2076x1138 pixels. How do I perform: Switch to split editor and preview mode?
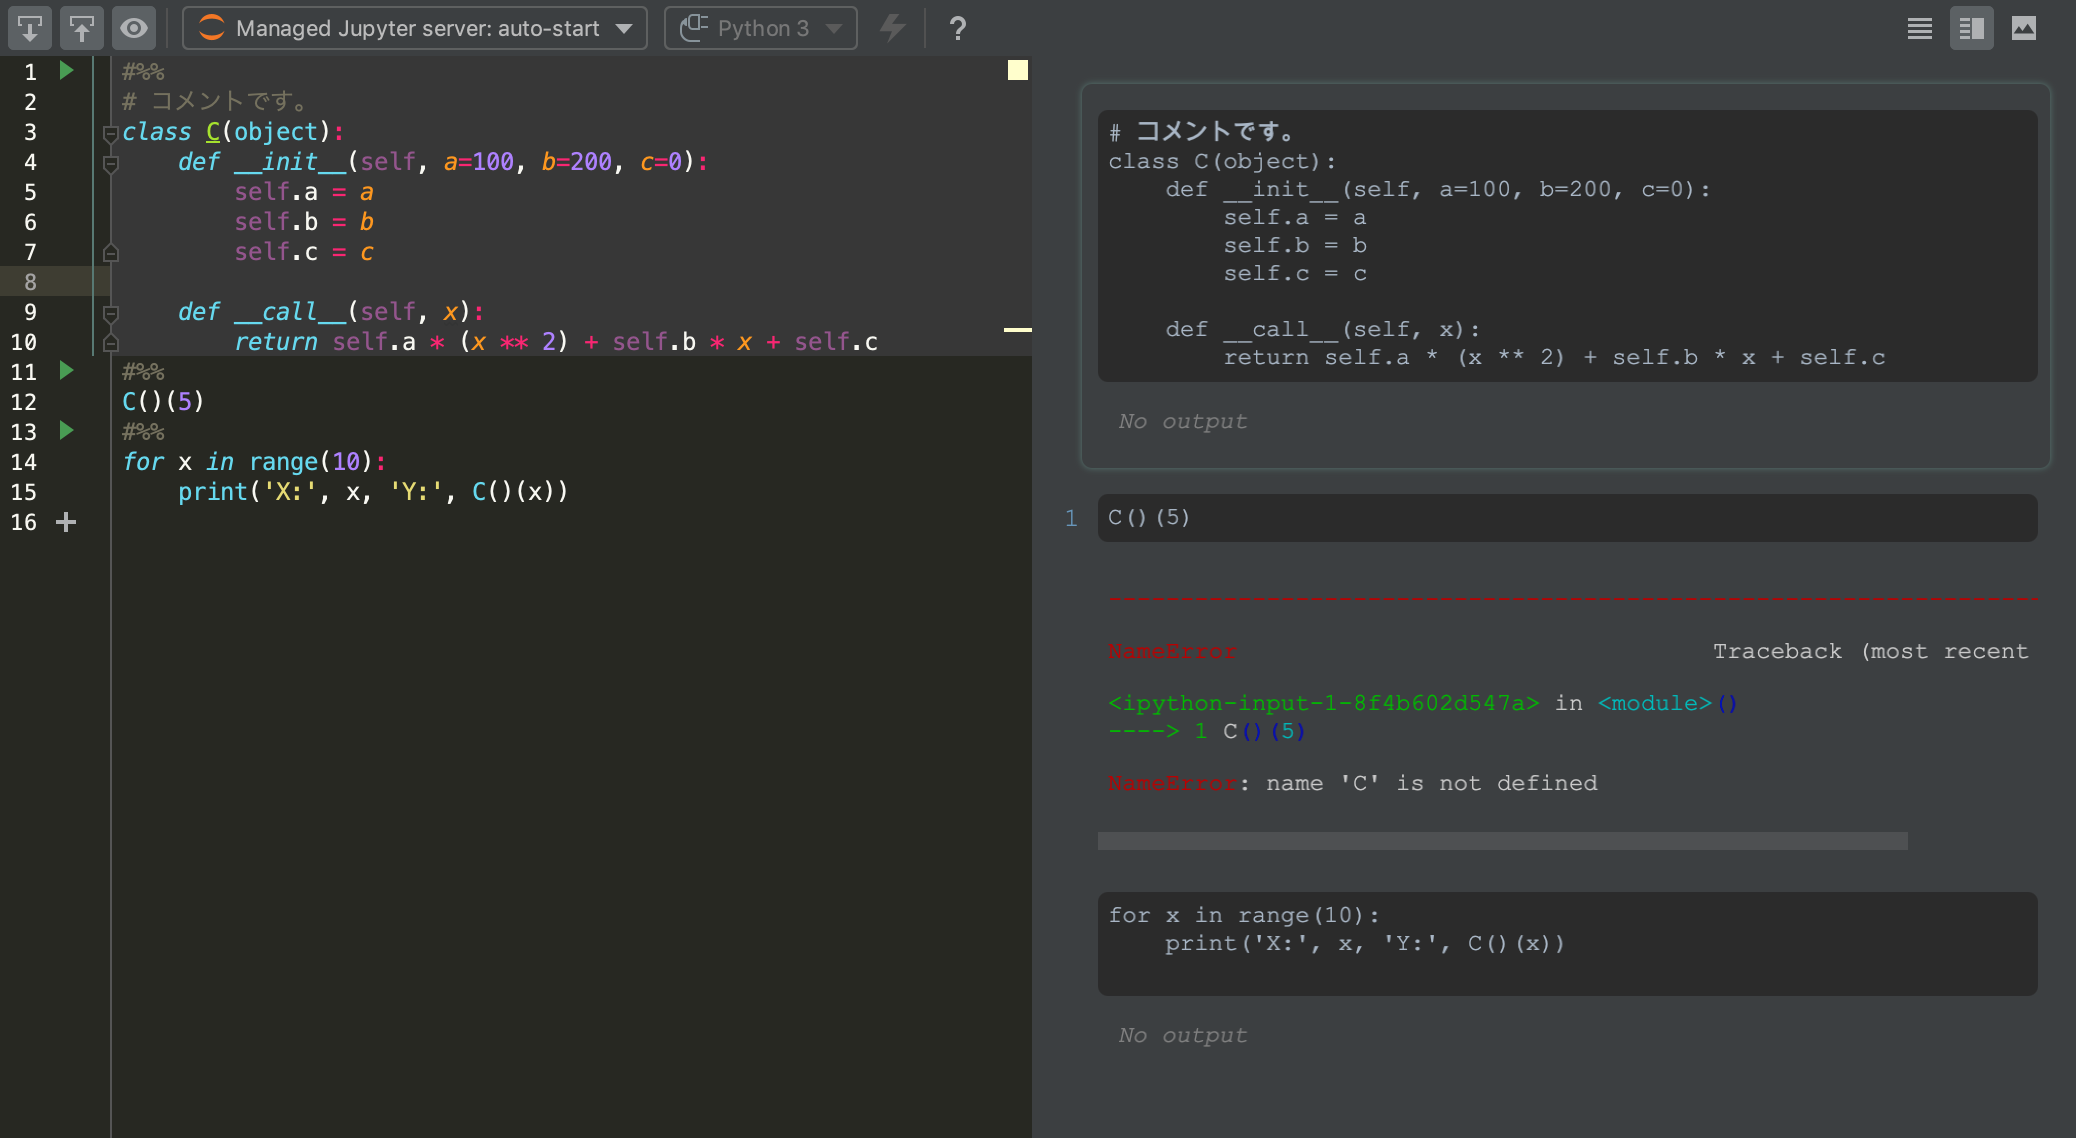(x=1972, y=28)
